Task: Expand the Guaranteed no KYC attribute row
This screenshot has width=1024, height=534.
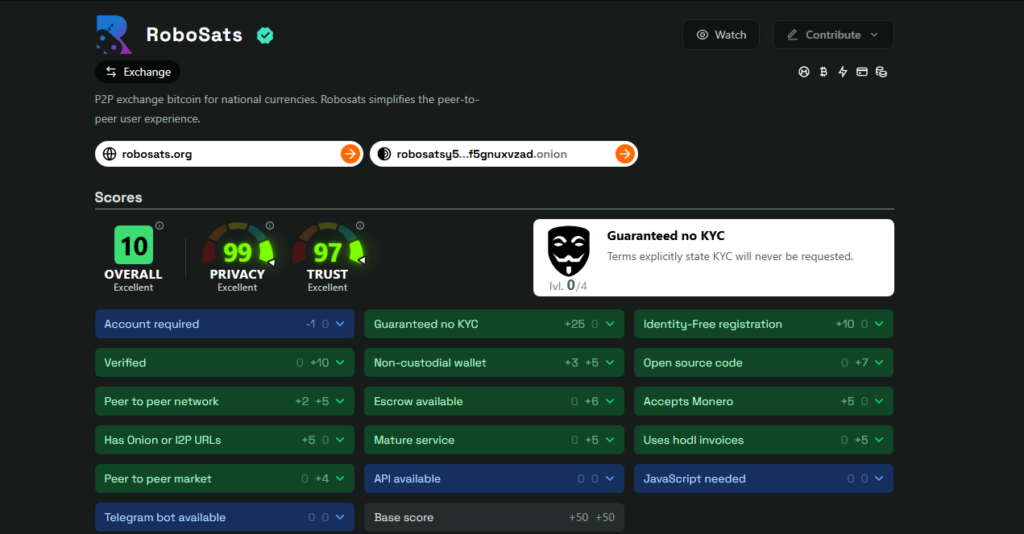Action: pyautogui.click(x=609, y=324)
